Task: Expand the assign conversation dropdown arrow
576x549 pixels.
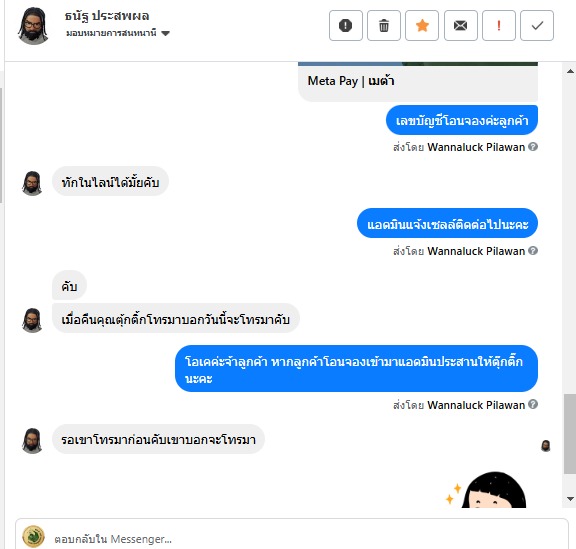Action: click(165, 33)
